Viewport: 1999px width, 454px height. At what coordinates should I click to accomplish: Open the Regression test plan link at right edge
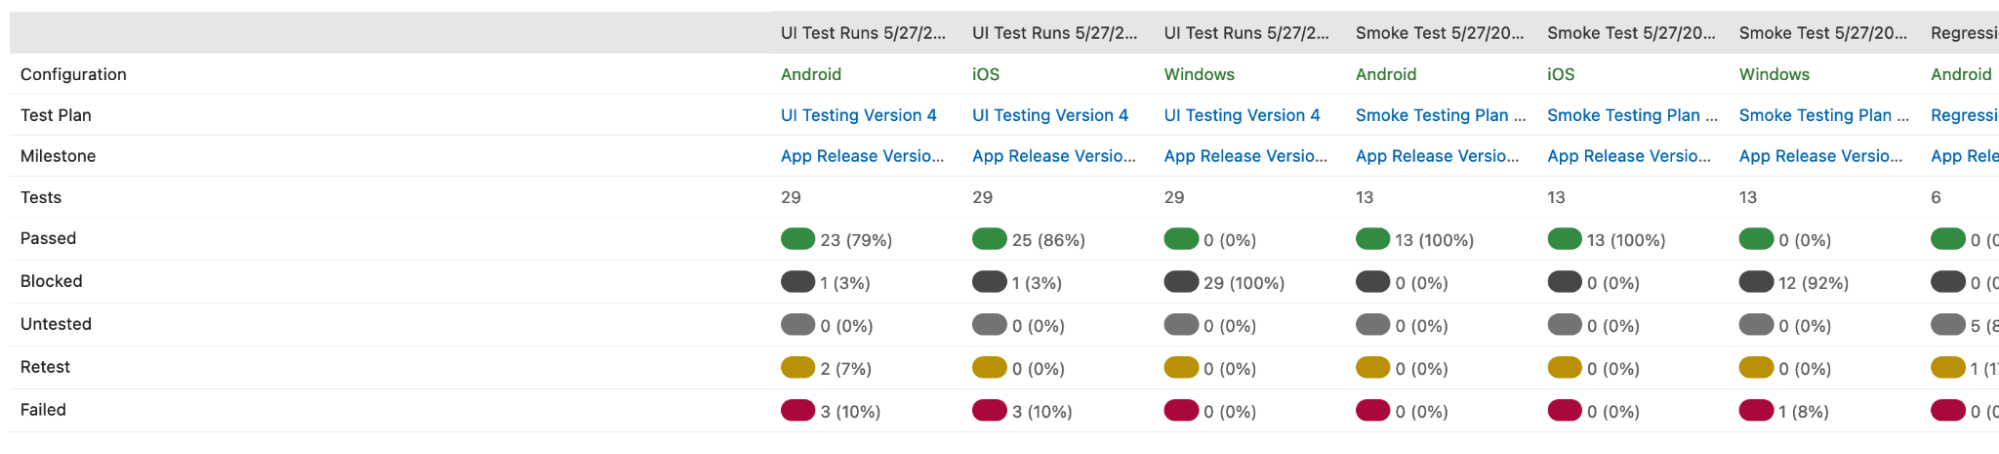tap(1963, 115)
